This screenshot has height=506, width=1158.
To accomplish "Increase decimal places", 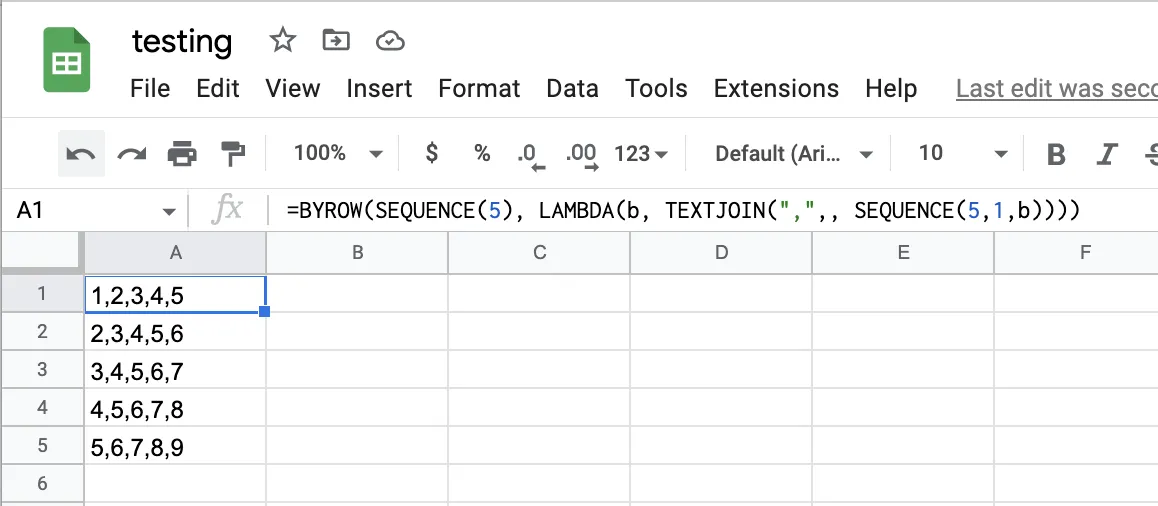I will click(x=581, y=154).
